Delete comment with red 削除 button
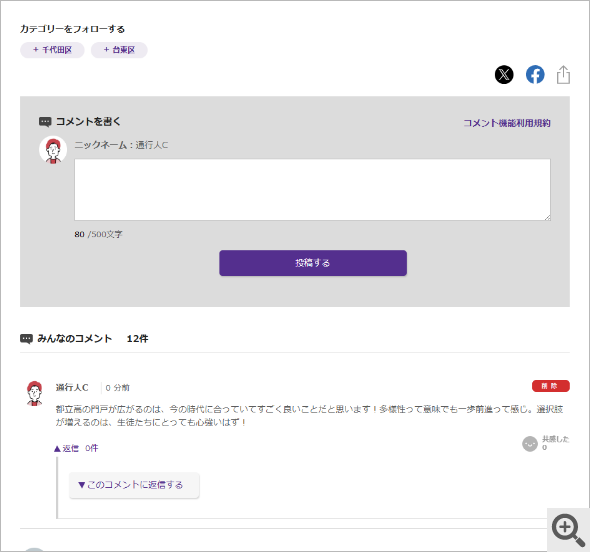The image size is (590, 552). pyautogui.click(x=550, y=386)
